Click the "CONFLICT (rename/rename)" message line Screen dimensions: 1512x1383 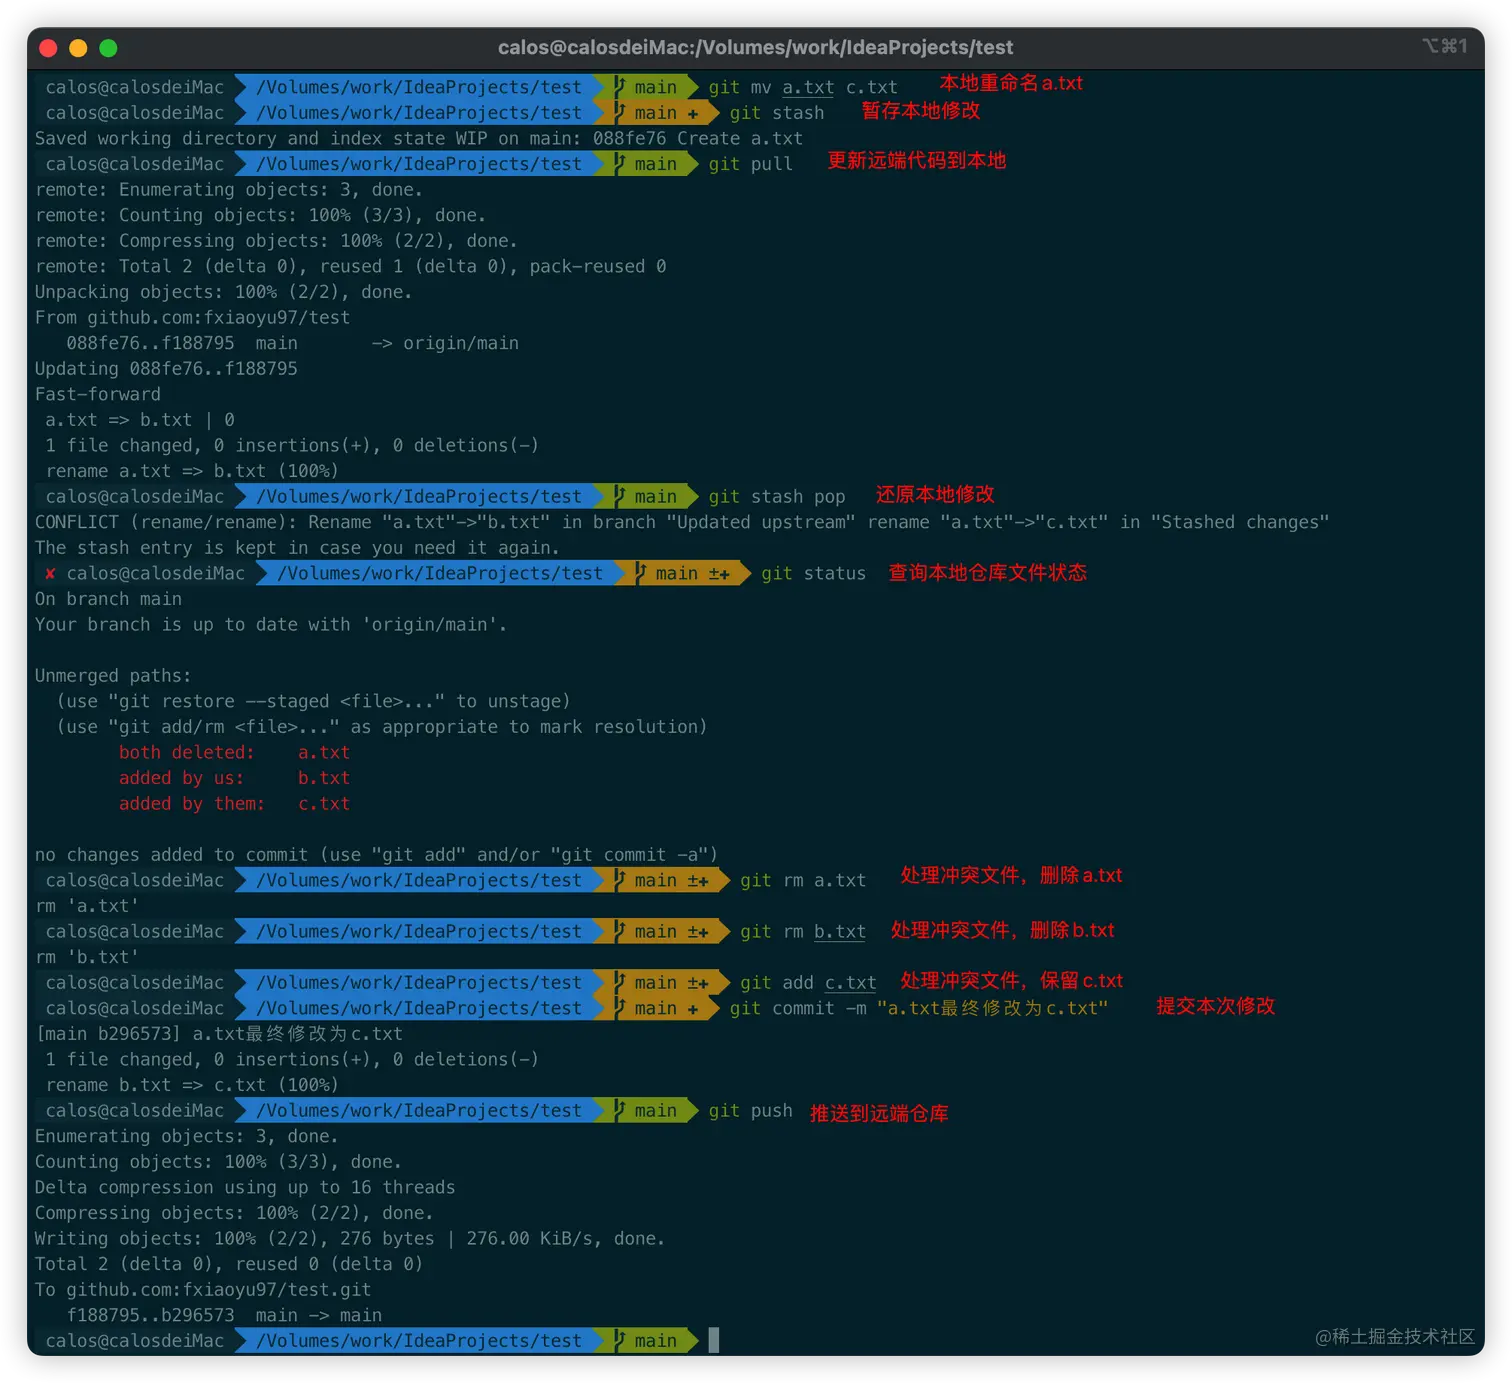click(x=682, y=522)
